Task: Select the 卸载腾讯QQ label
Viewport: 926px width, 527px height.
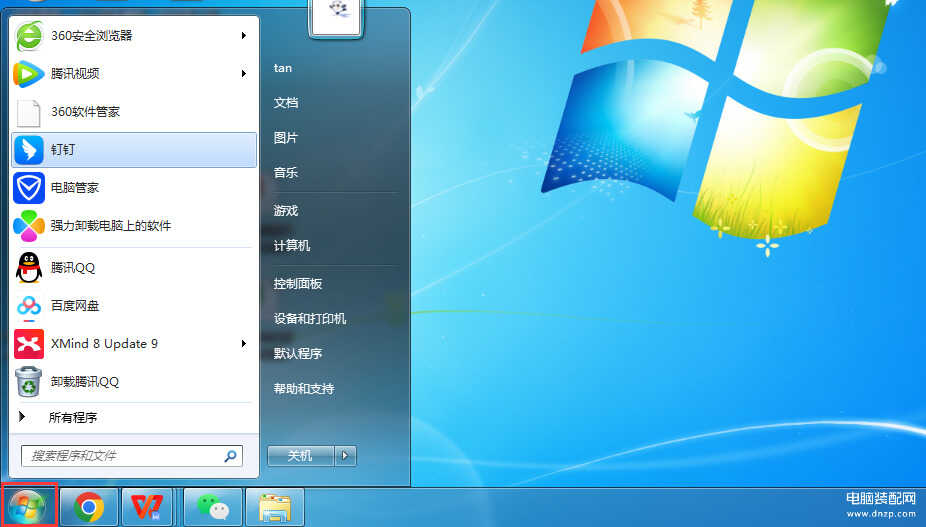Action: pos(84,382)
